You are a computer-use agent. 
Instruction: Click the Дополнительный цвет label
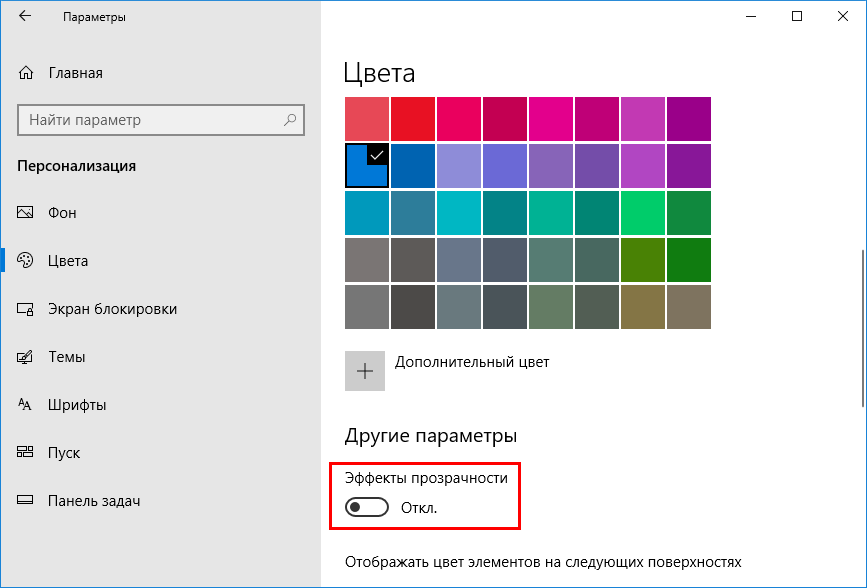coord(472,362)
